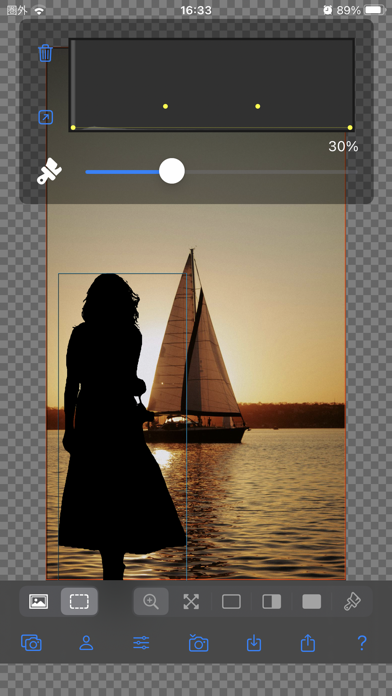
Task: Tap the fit-to-screen arrows icon
Action: coord(191,601)
